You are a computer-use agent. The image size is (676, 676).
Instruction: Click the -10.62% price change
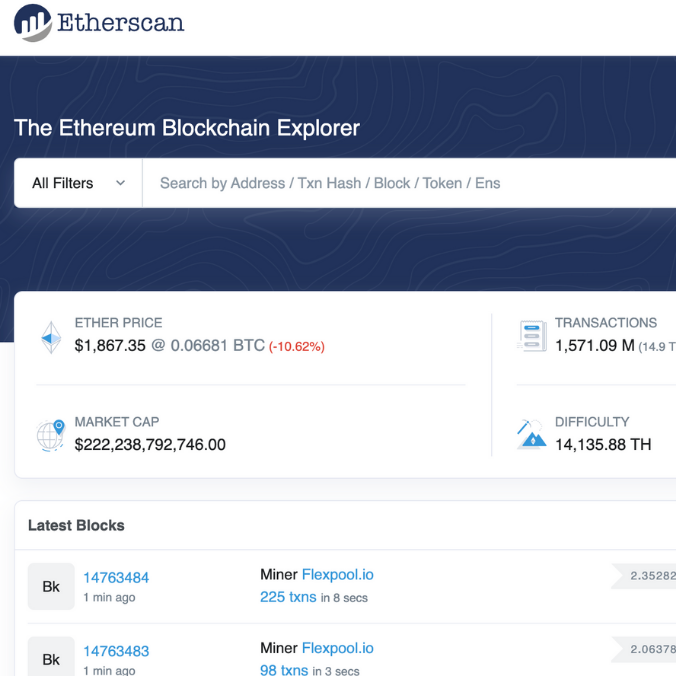point(297,347)
